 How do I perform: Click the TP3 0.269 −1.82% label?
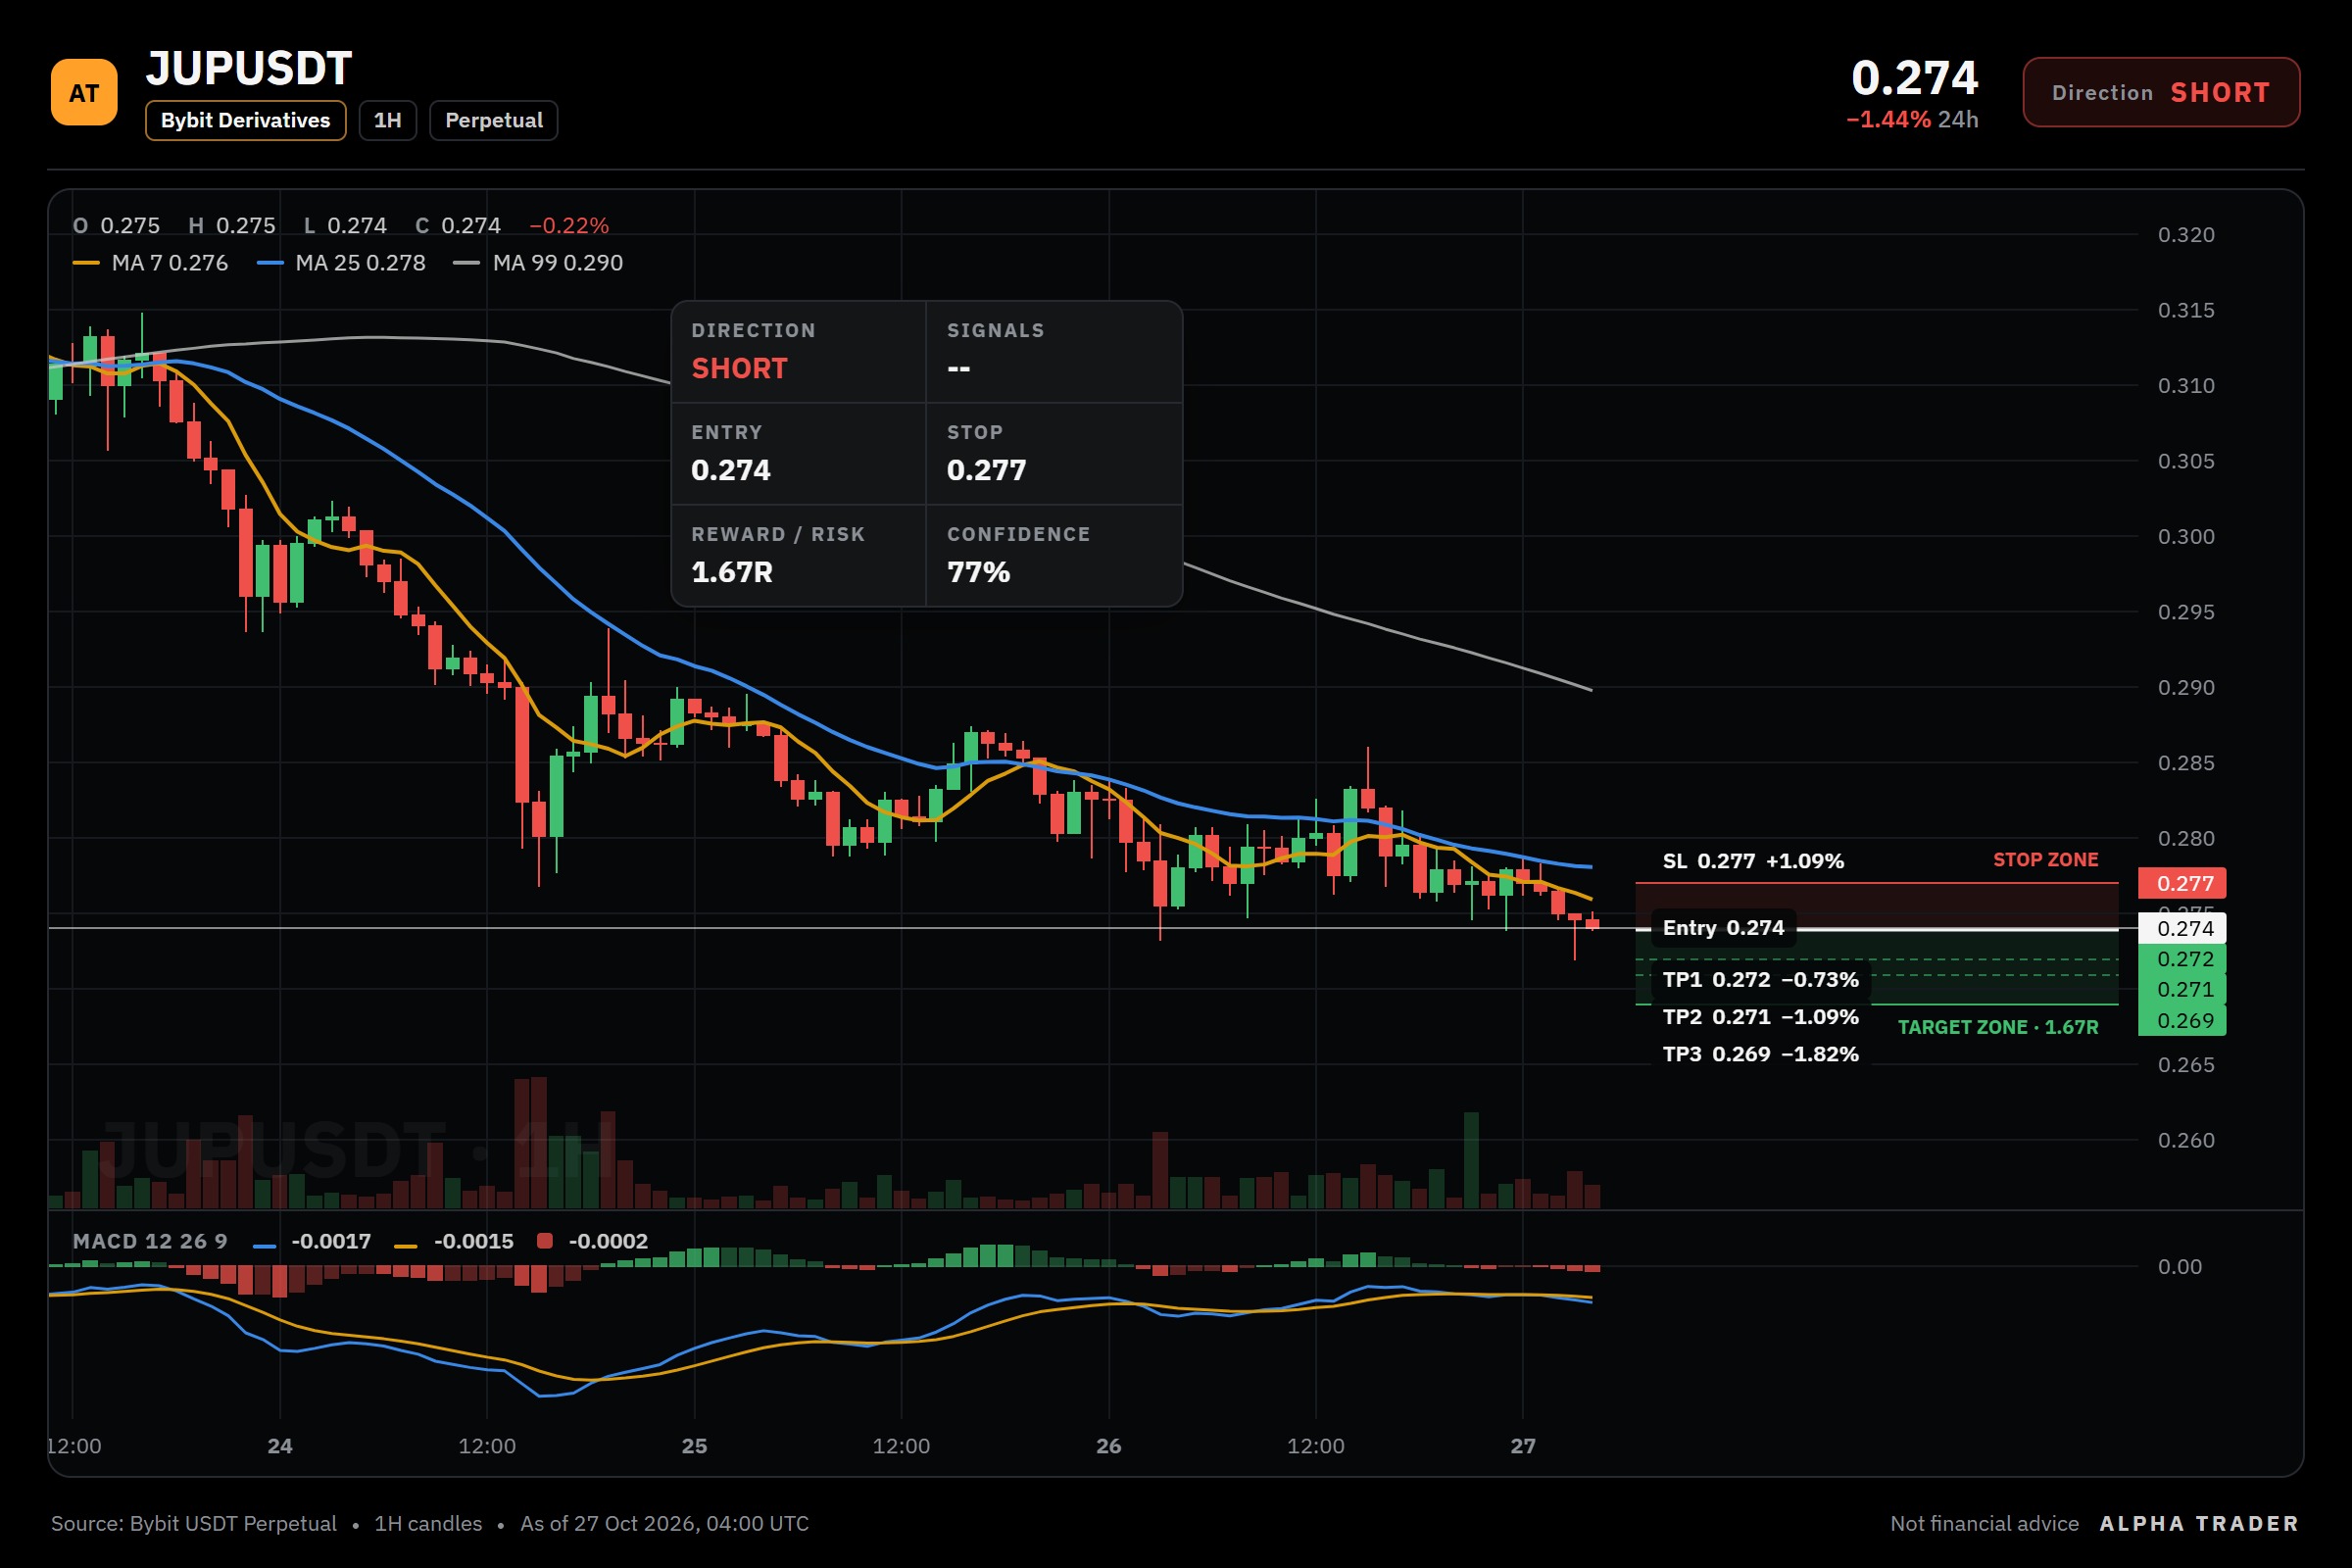coord(1760,1054)
